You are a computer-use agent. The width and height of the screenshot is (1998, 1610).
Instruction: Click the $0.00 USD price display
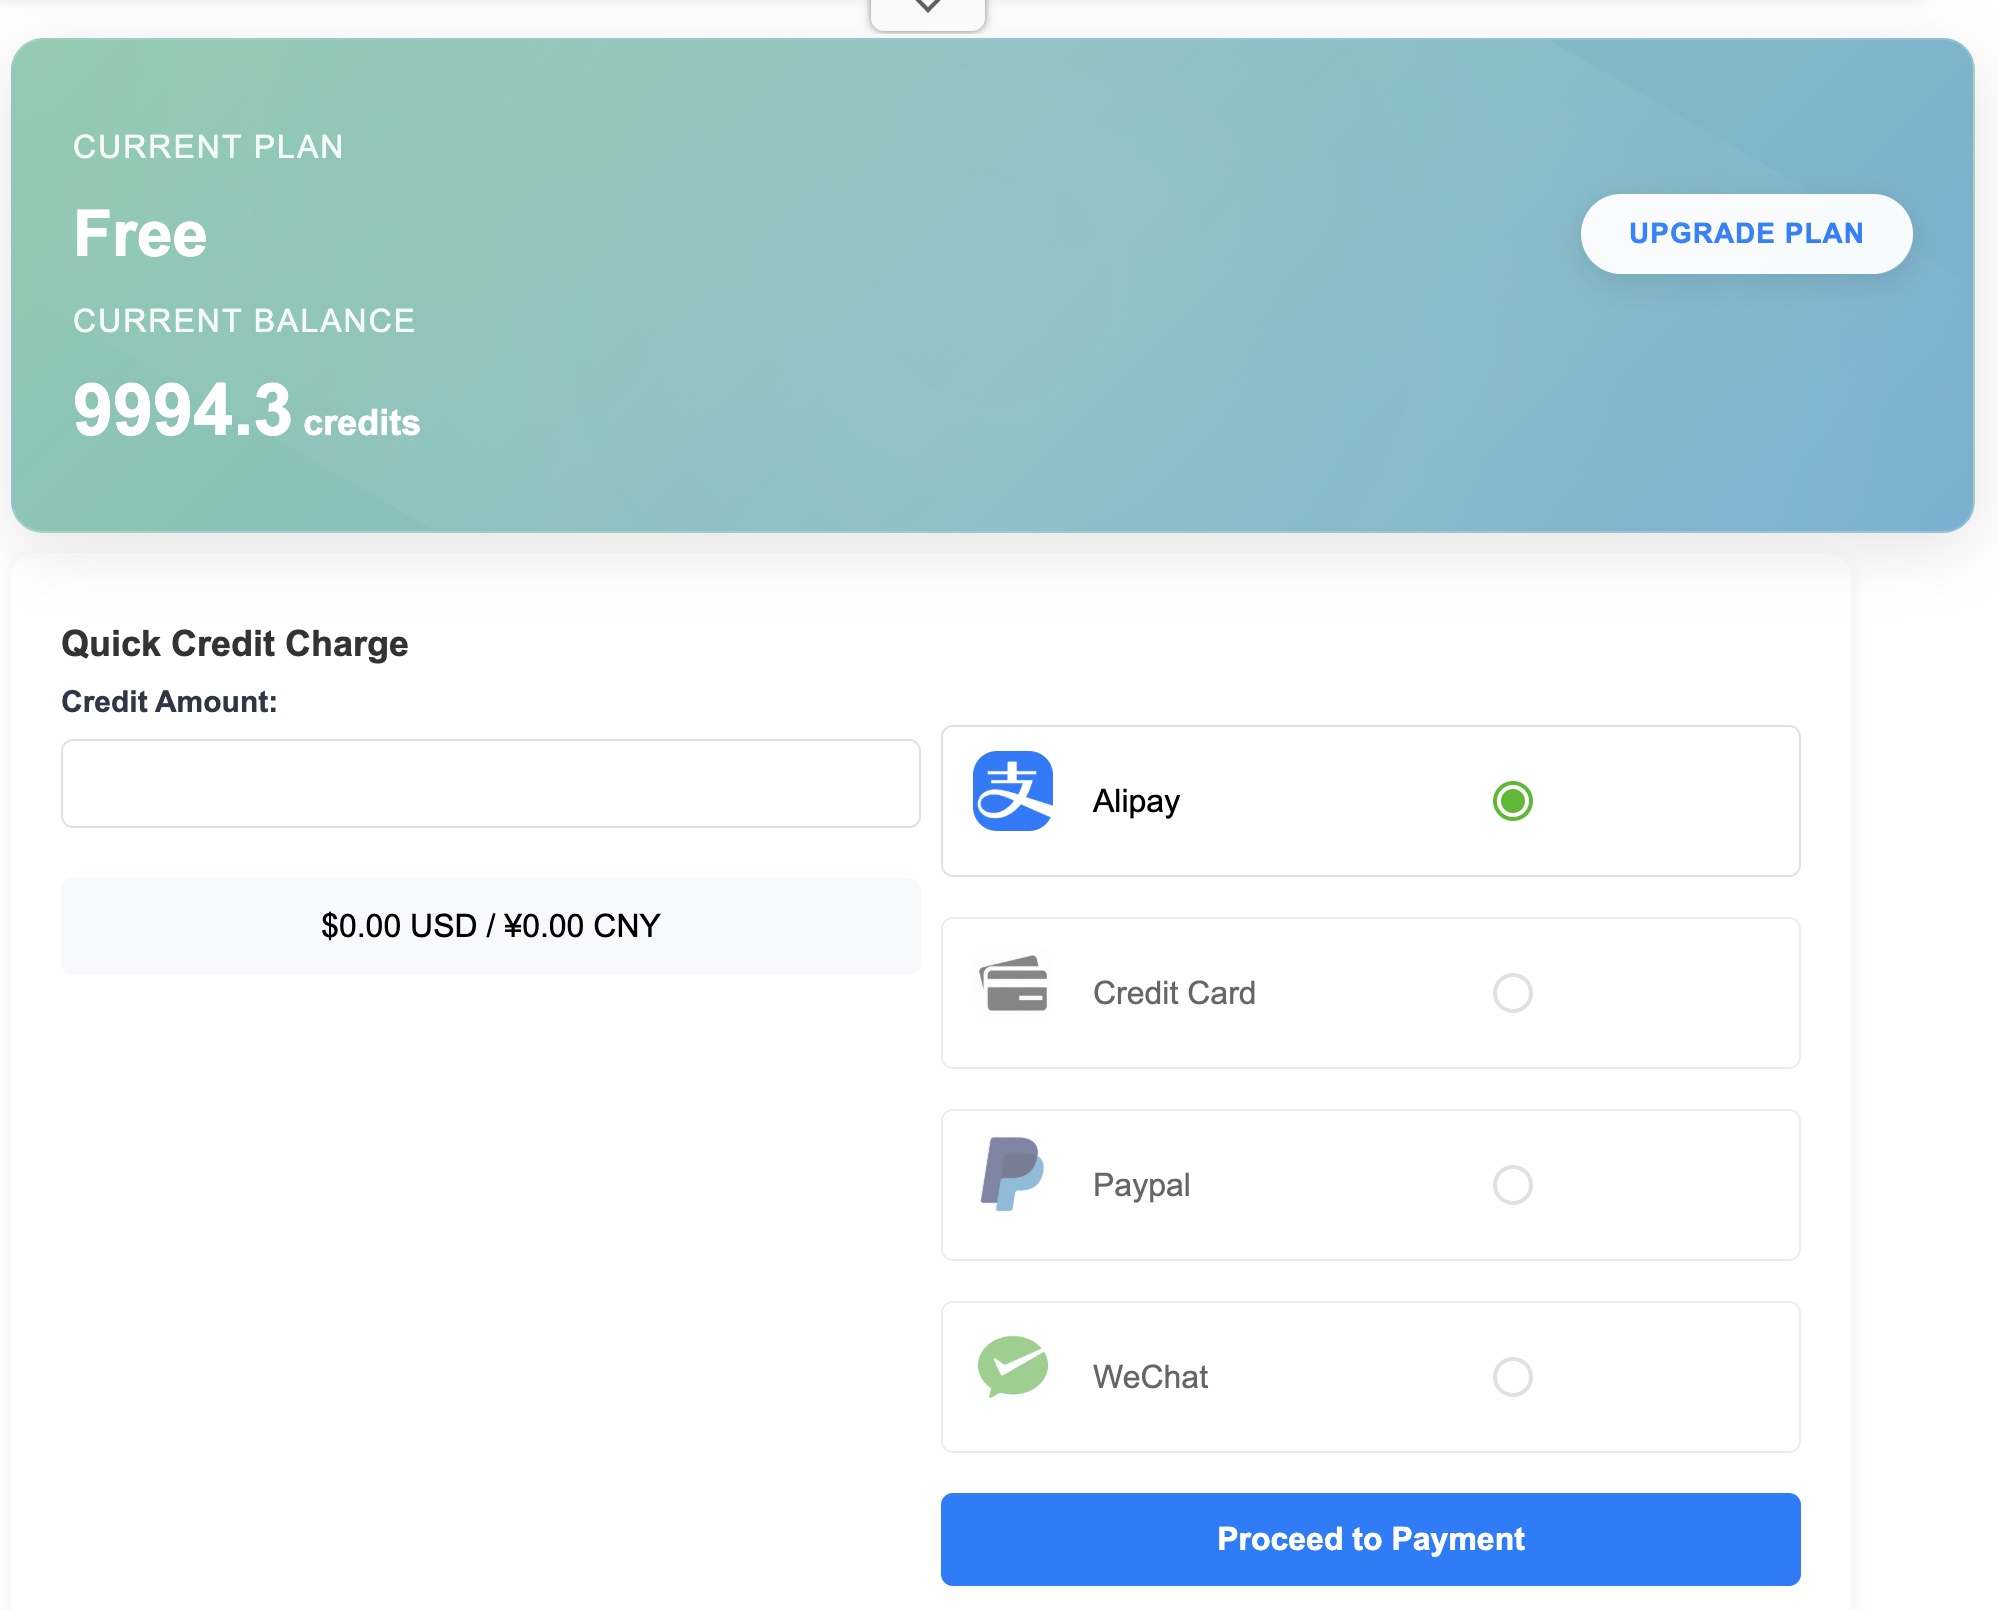pos(490,925)
